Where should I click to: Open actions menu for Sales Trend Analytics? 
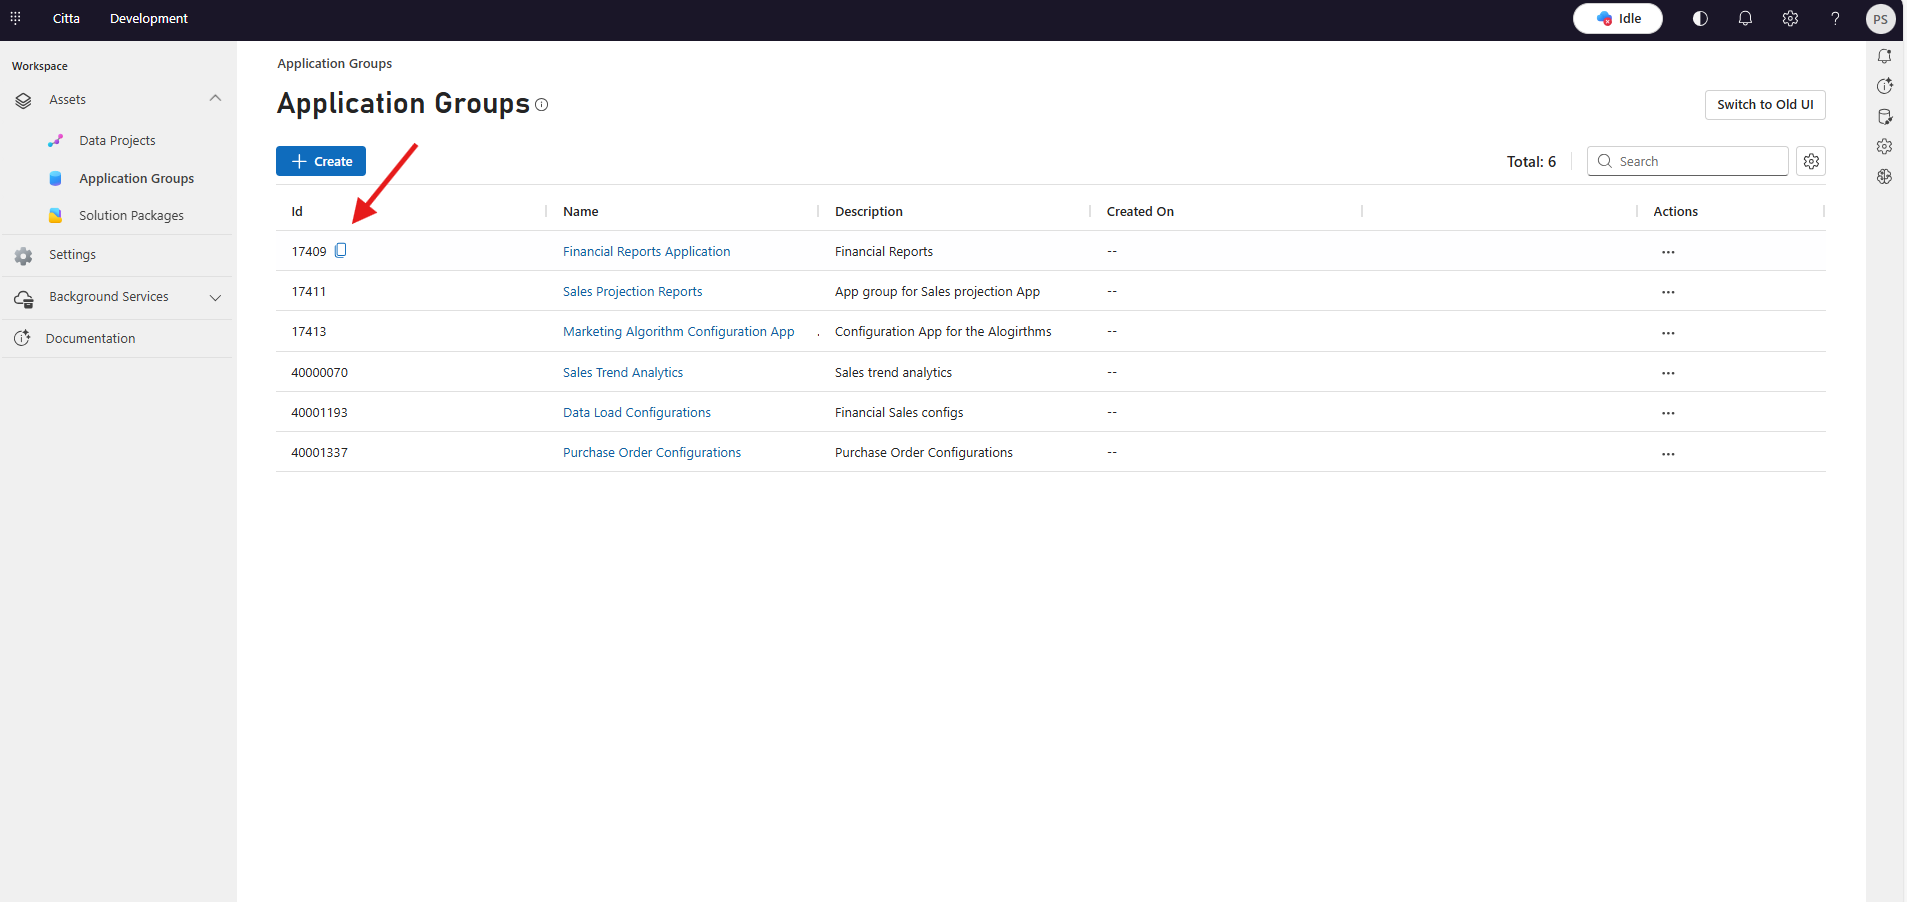[x=1668, y=373]
